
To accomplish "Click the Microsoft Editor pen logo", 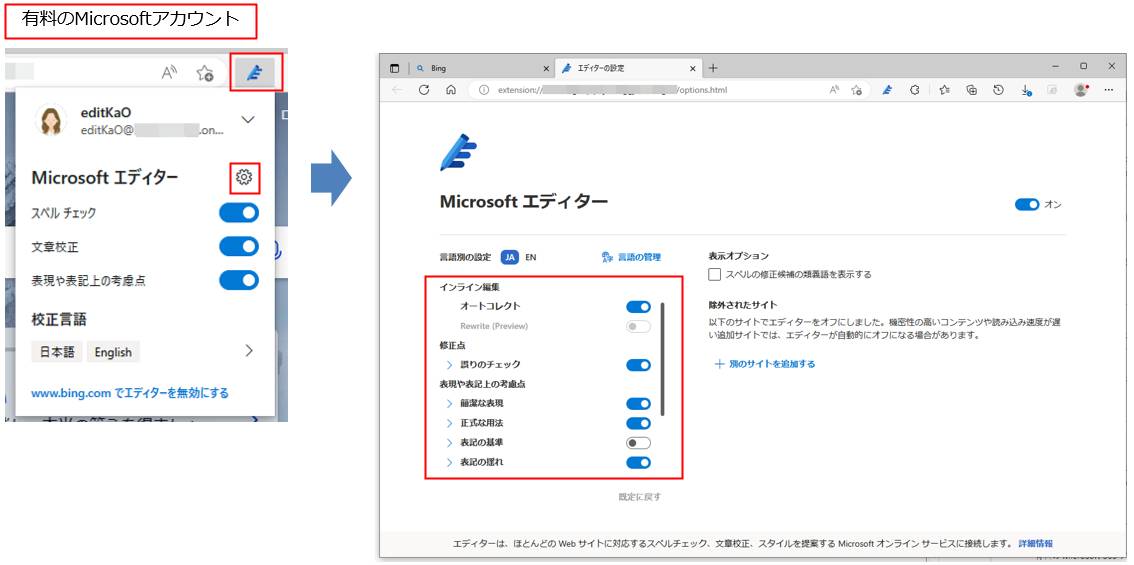I will click(459, 152).
